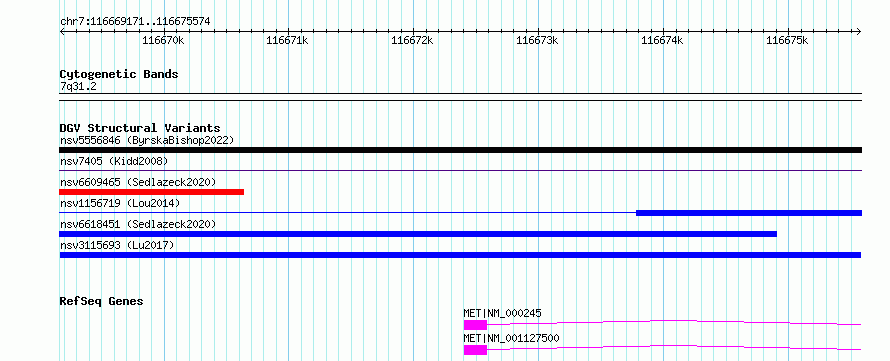The width and height of the screenshot is (890, 361).
Task: Click the DGV Structural Variants track title
Action: [x=140, y=128]
